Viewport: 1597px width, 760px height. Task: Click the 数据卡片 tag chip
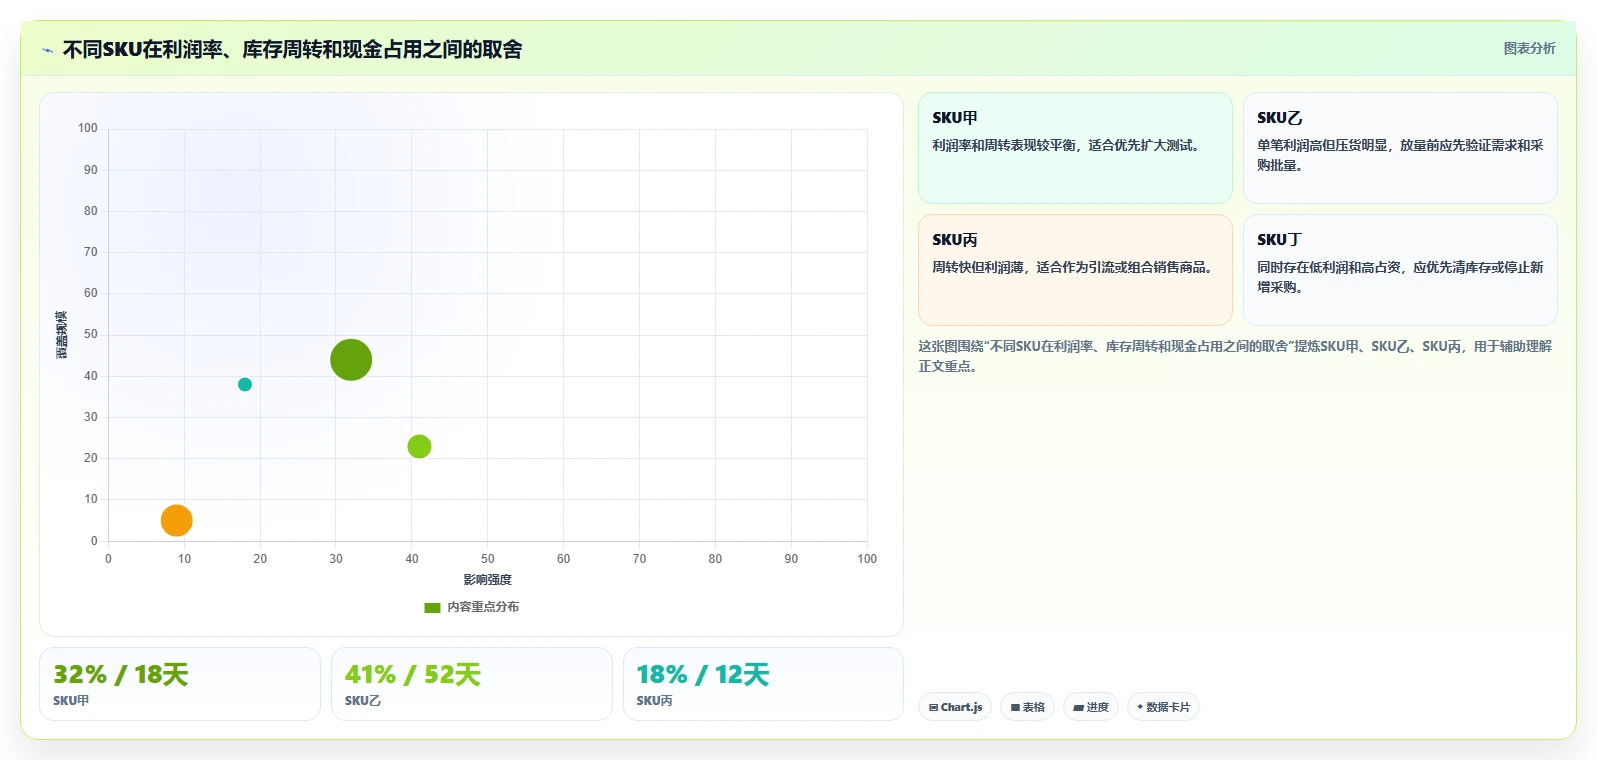tap(1163, 707)
